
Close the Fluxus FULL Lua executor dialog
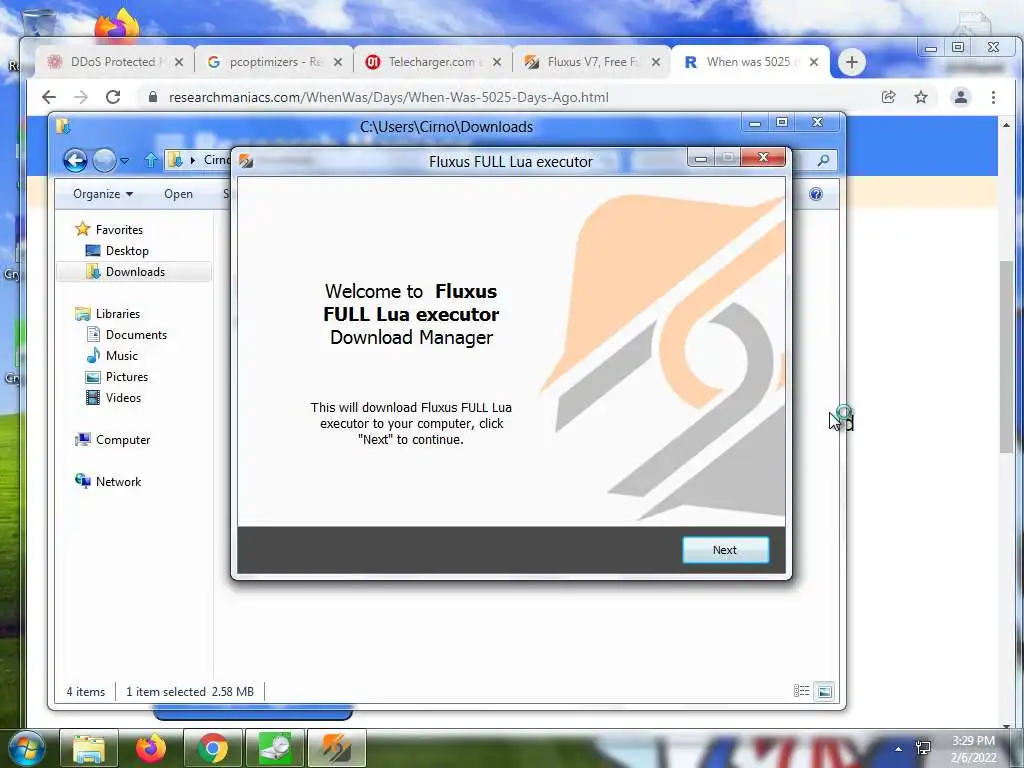pos(763,157)
